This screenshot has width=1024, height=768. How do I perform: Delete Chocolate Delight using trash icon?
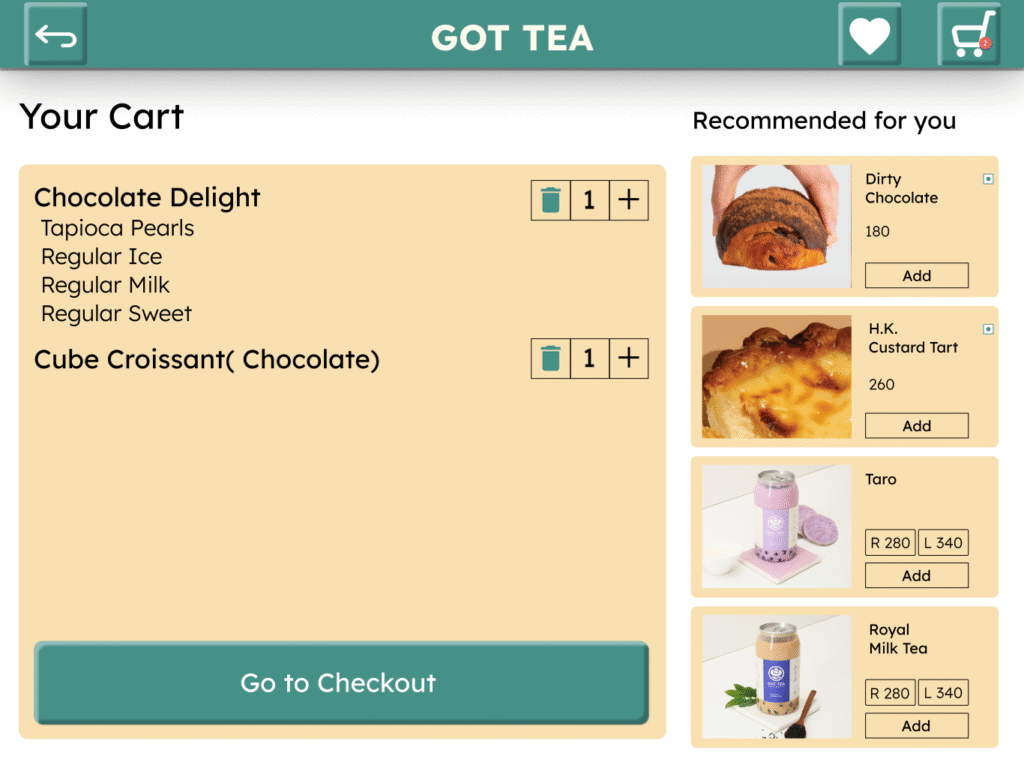(x=550, y=200)
